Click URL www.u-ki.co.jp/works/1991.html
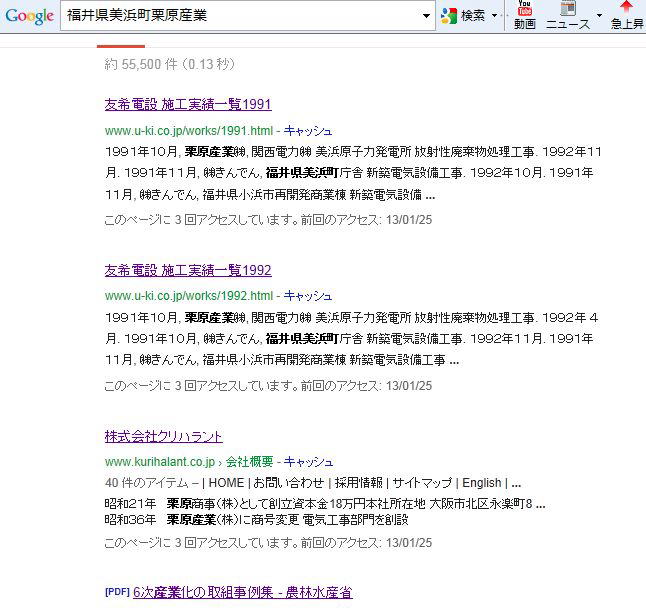The width and height of the screenshot is (646, 608). (x=189, y=131)
